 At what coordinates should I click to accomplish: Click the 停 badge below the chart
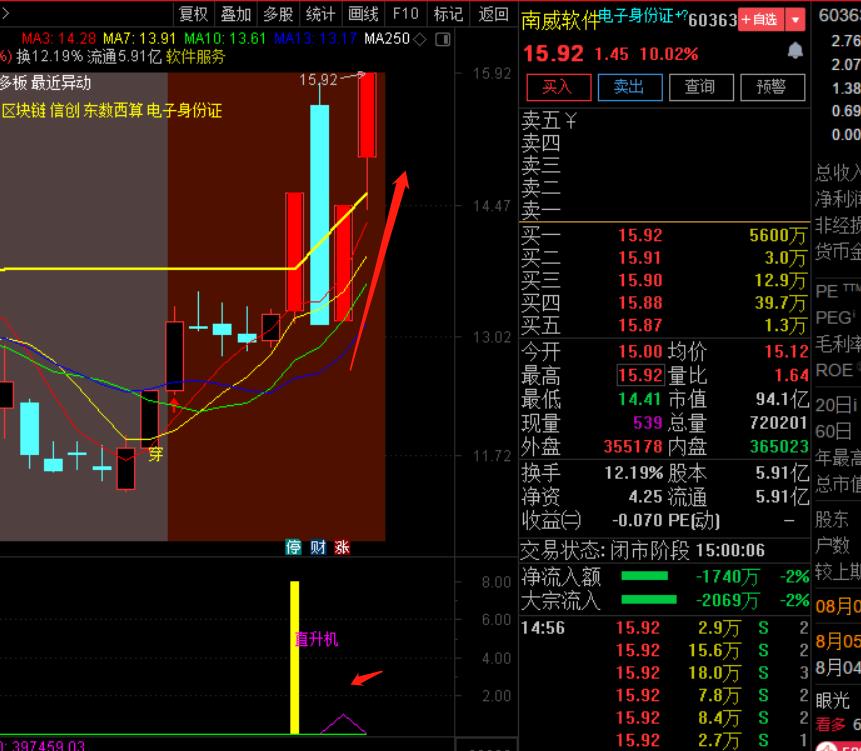(x=293, y=547)
